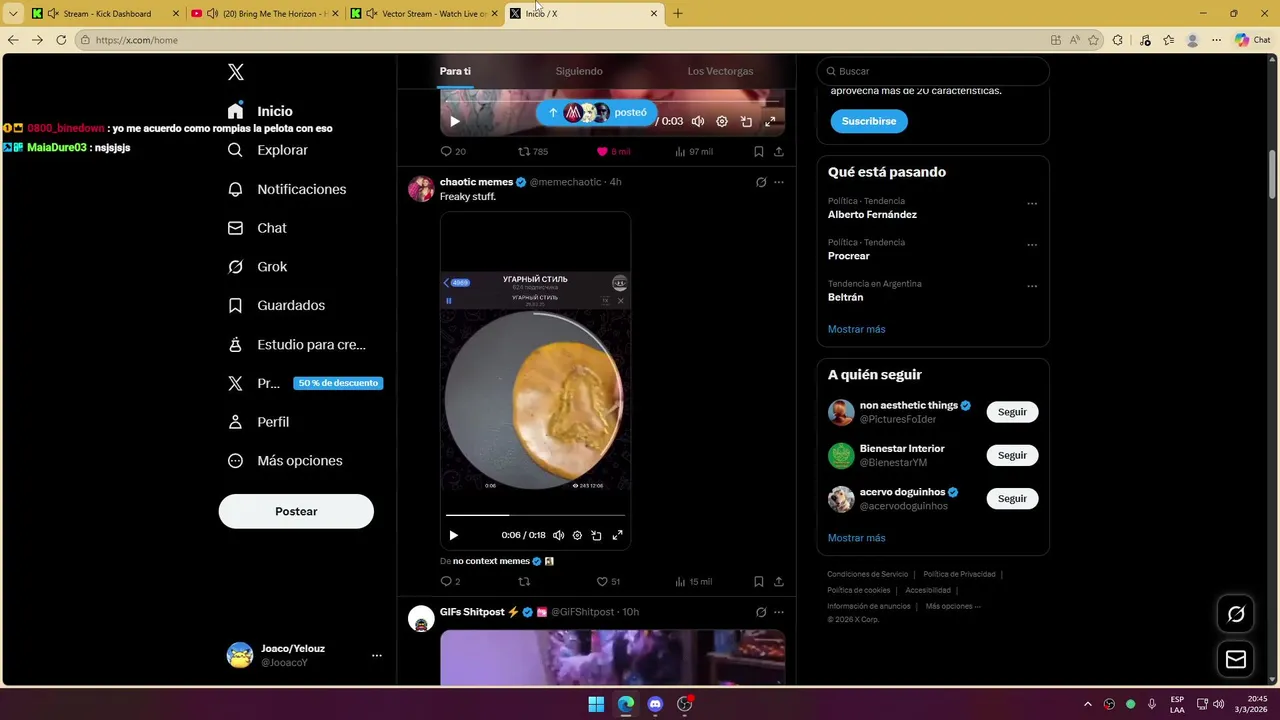This screenshot has width=1280, height=720.
Task: Share the chaotic memes post
Action: click(779, 581)
